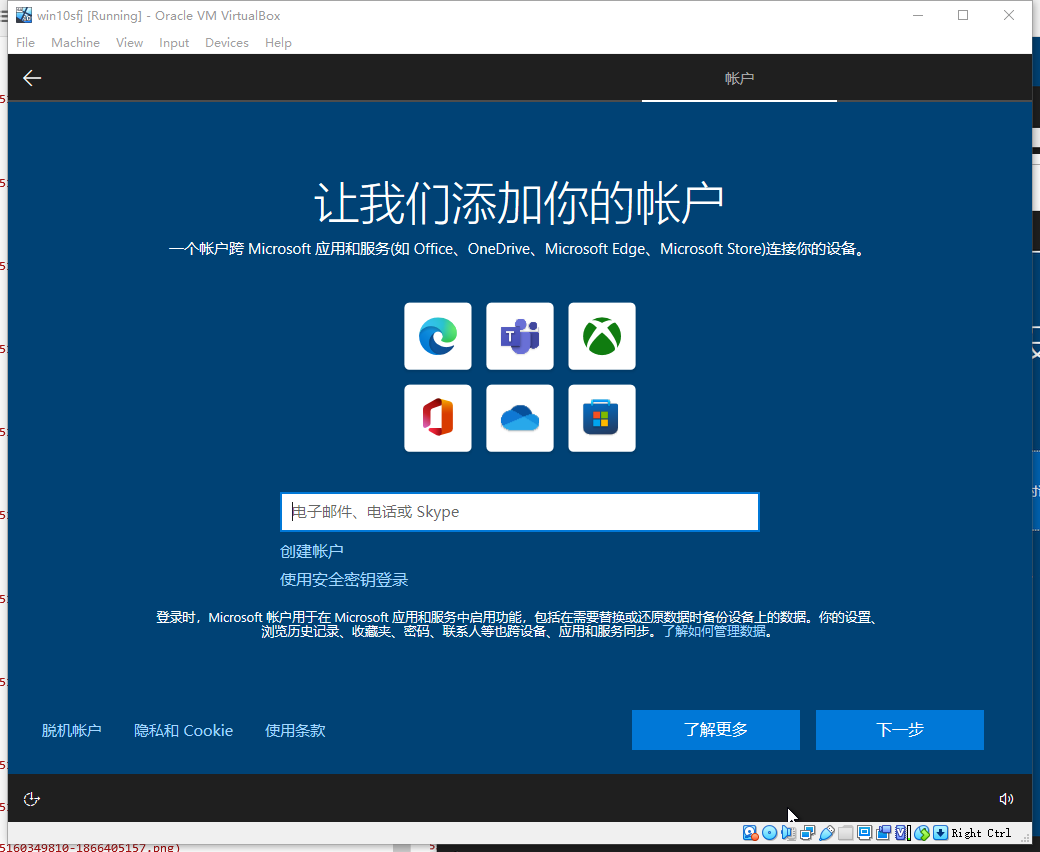Click VirtualBox audio status icon
Screen dimensions: 1040x852
tap(788, 833)
